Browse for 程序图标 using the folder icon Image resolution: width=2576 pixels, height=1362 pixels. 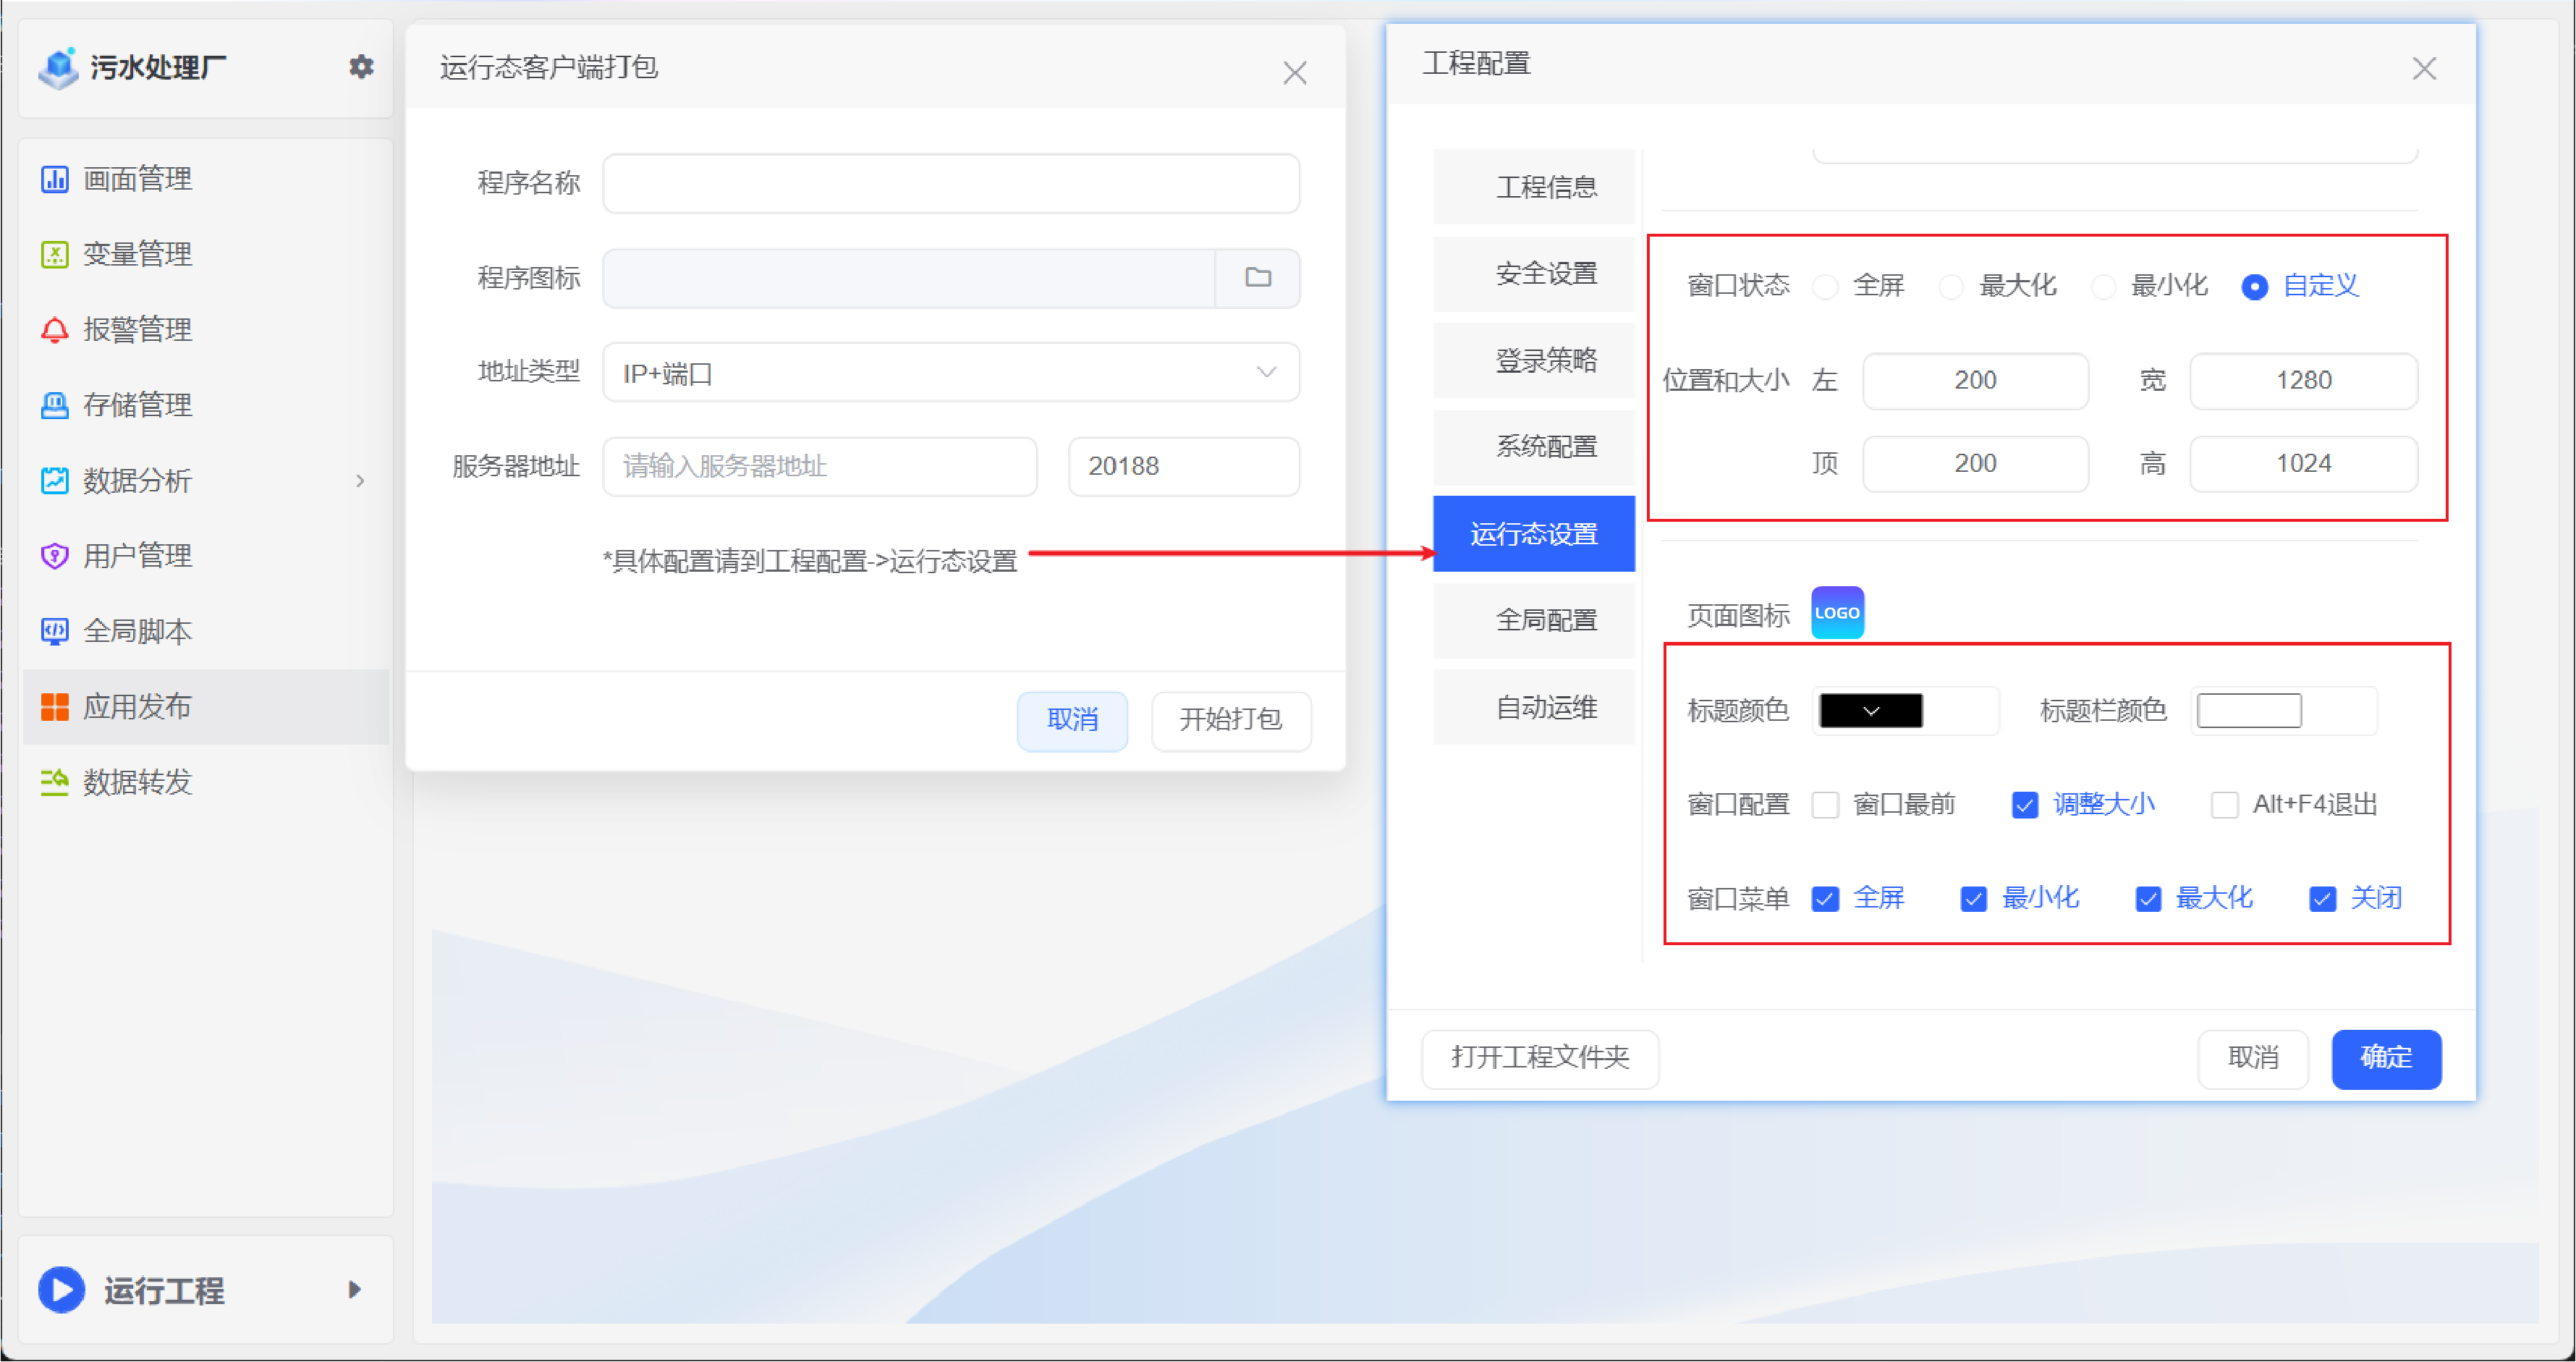[1258, 278]
